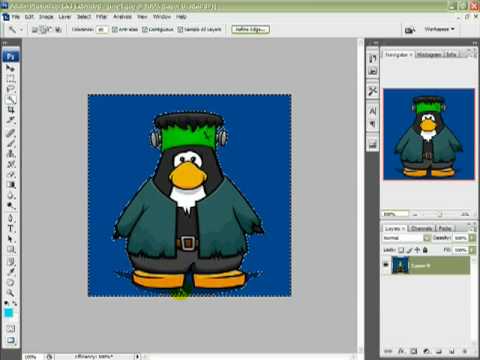Viewport: 480px width, 360px height.
Task: Select the Type tool
Action: [10, 229]
